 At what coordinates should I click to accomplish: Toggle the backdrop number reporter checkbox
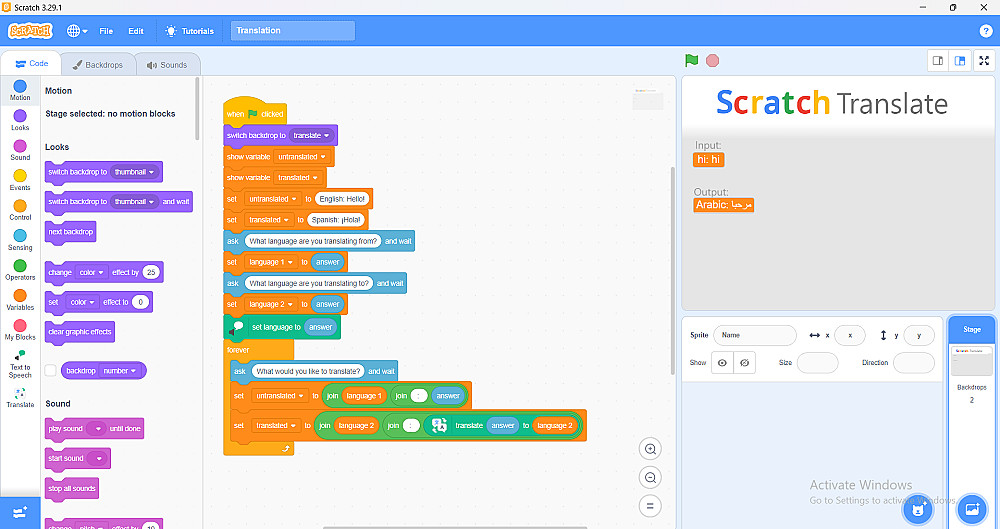tap(50, 371)
